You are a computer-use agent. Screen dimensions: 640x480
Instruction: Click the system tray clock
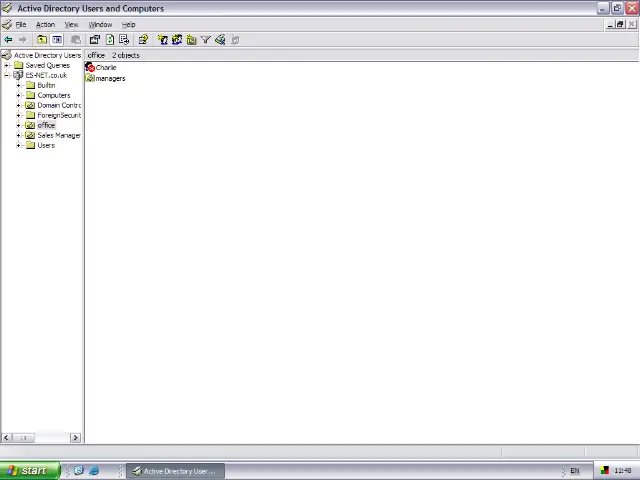coord(623,471)
